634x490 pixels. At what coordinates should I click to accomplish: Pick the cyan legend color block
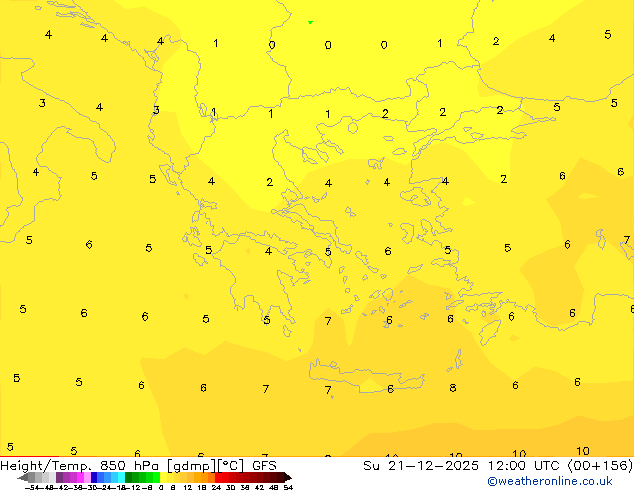point(121,477)
